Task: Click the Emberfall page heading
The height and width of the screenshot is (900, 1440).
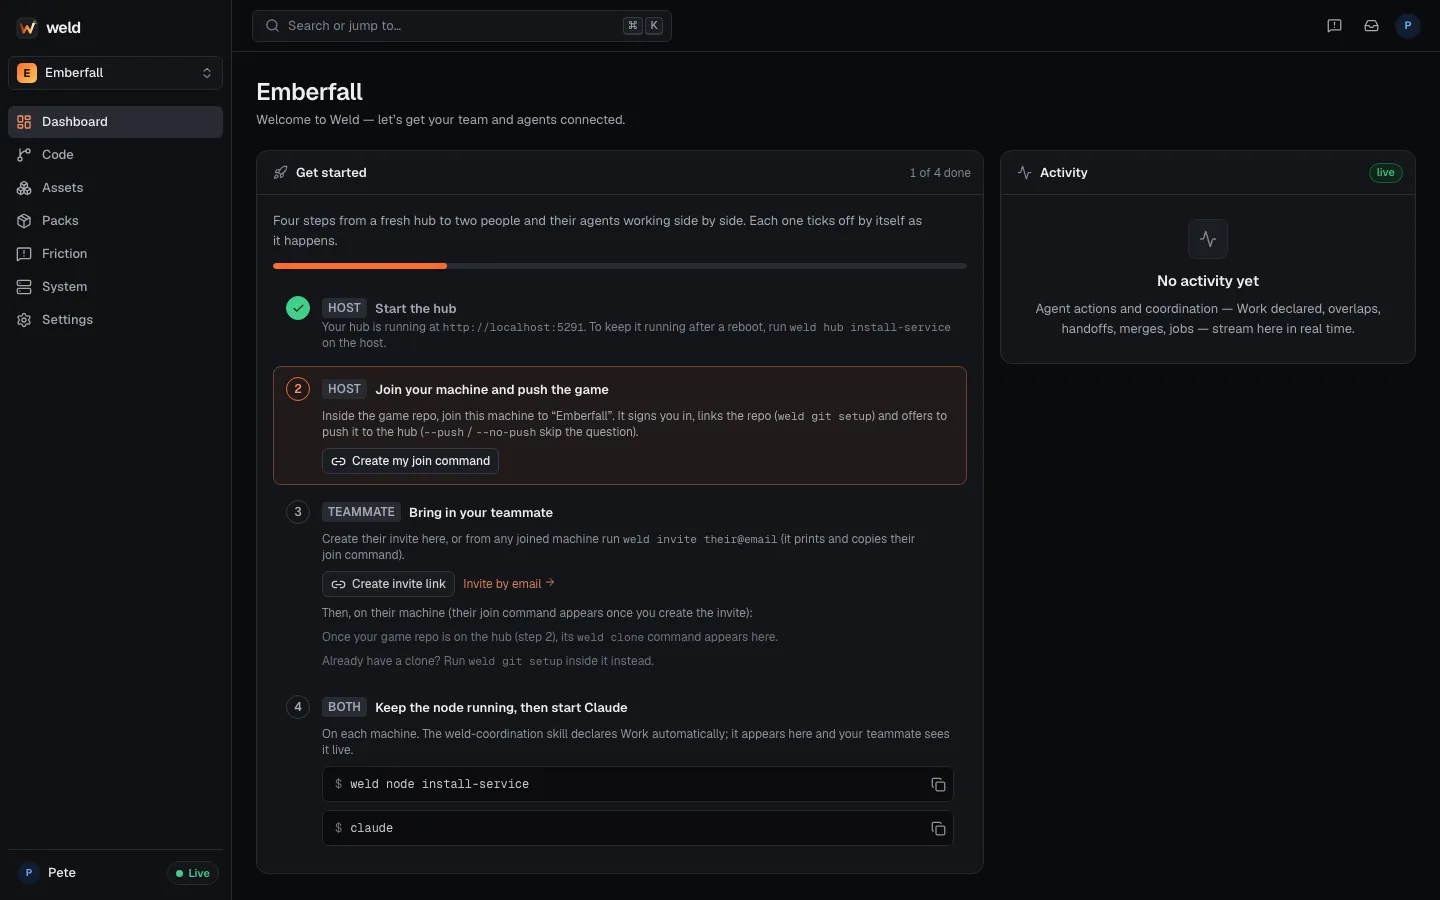Action: pos(310,92)
